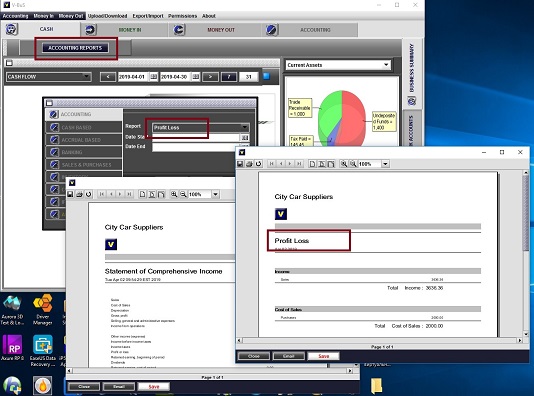Click the vertical scrollbar in Profit Loss viewer
This screenshot has height=396, width=534.
point(526,254)
